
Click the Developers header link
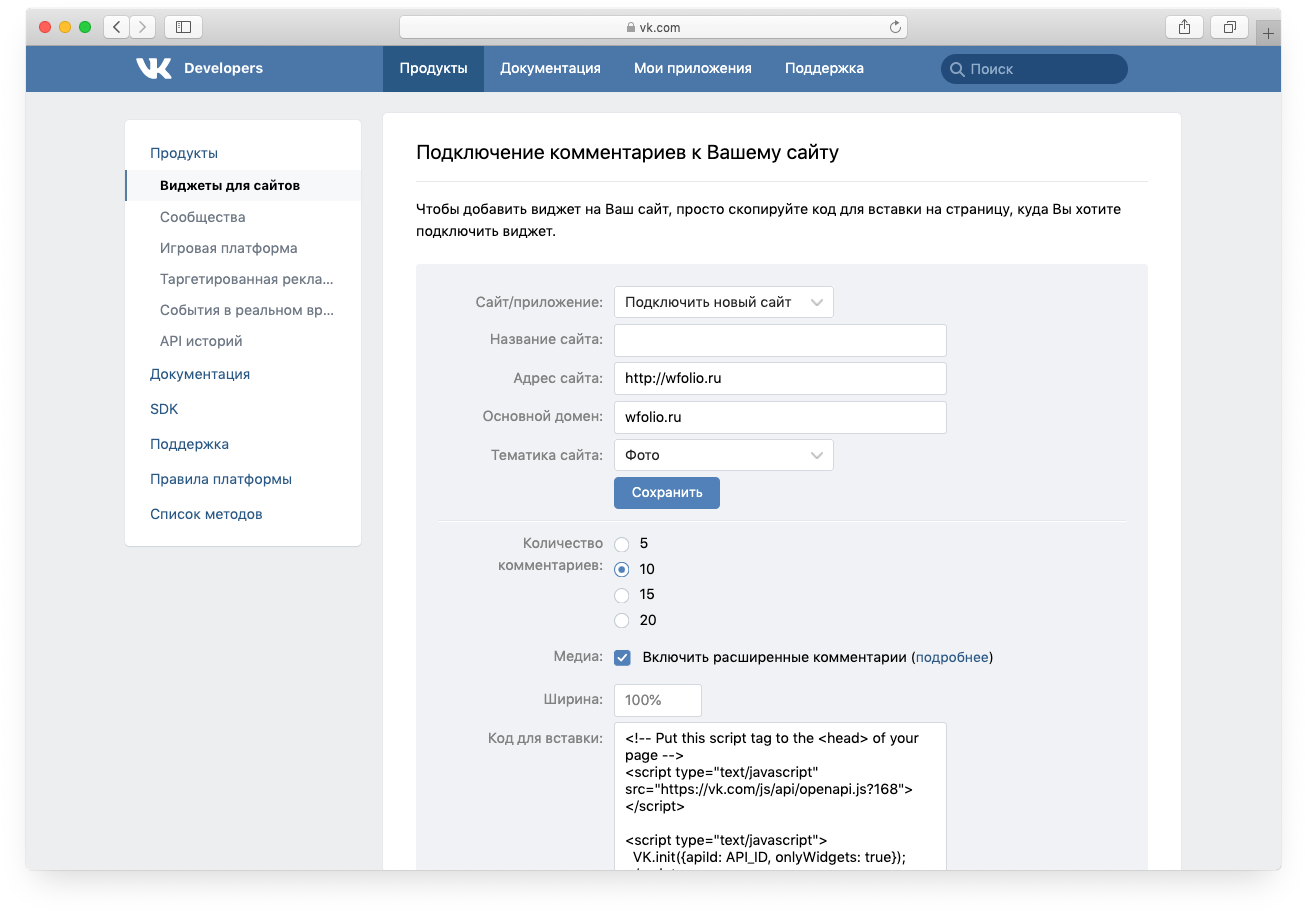223,68
